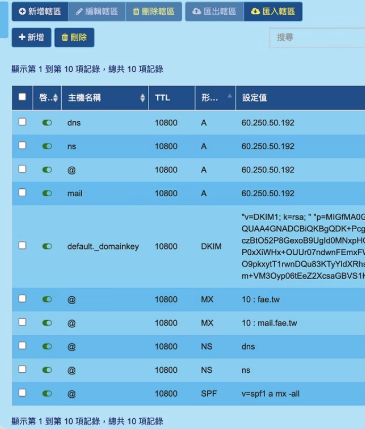
Task: Select the checkbox for the dns A record
Action: coord(22,122)
